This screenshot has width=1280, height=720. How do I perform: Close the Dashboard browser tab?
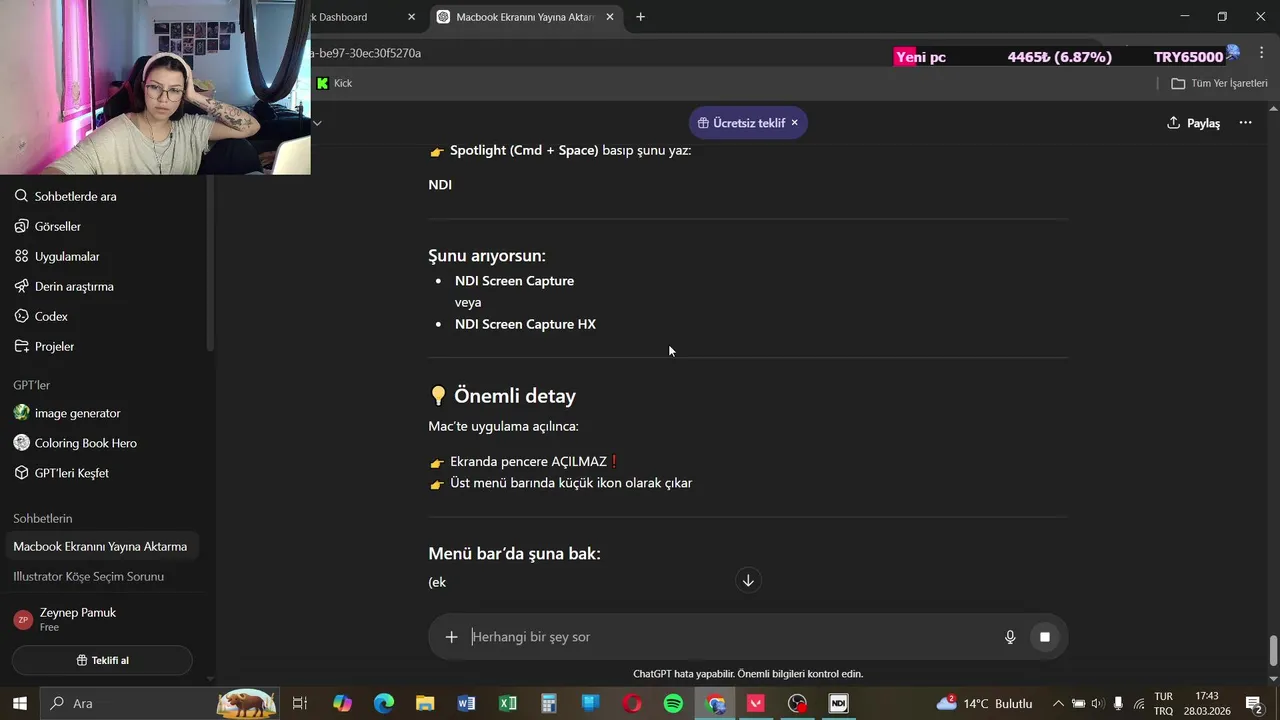[x=411, y=17]
